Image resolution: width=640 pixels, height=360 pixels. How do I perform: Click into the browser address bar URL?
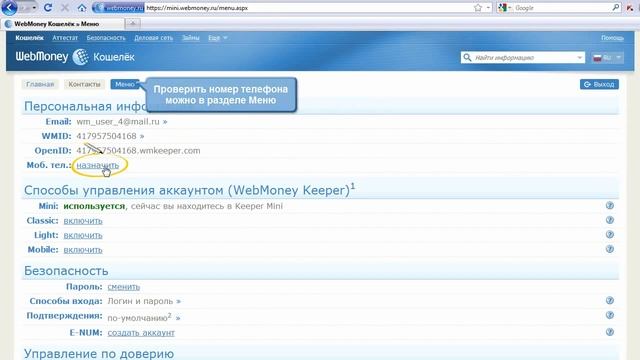(308, 8)
